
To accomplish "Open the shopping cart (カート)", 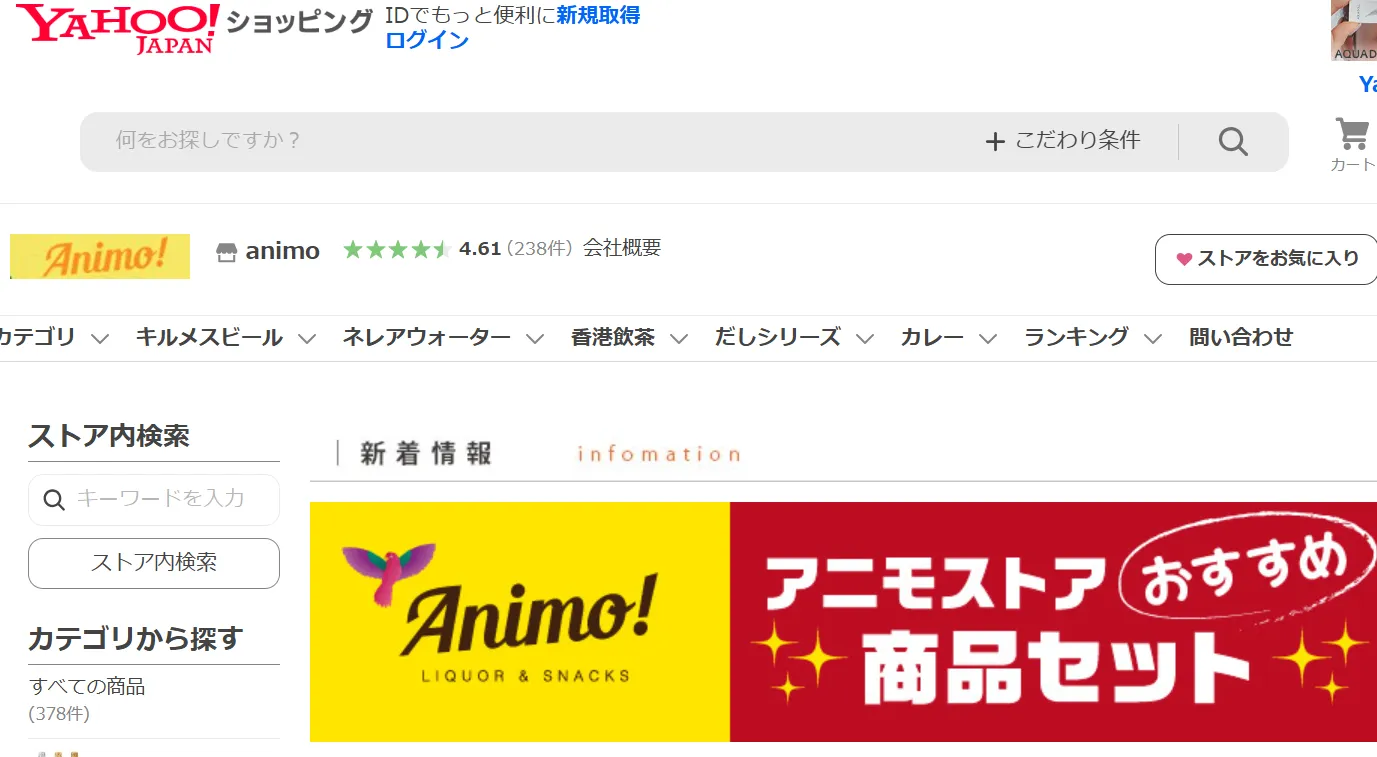I will tap(1352, 140).
